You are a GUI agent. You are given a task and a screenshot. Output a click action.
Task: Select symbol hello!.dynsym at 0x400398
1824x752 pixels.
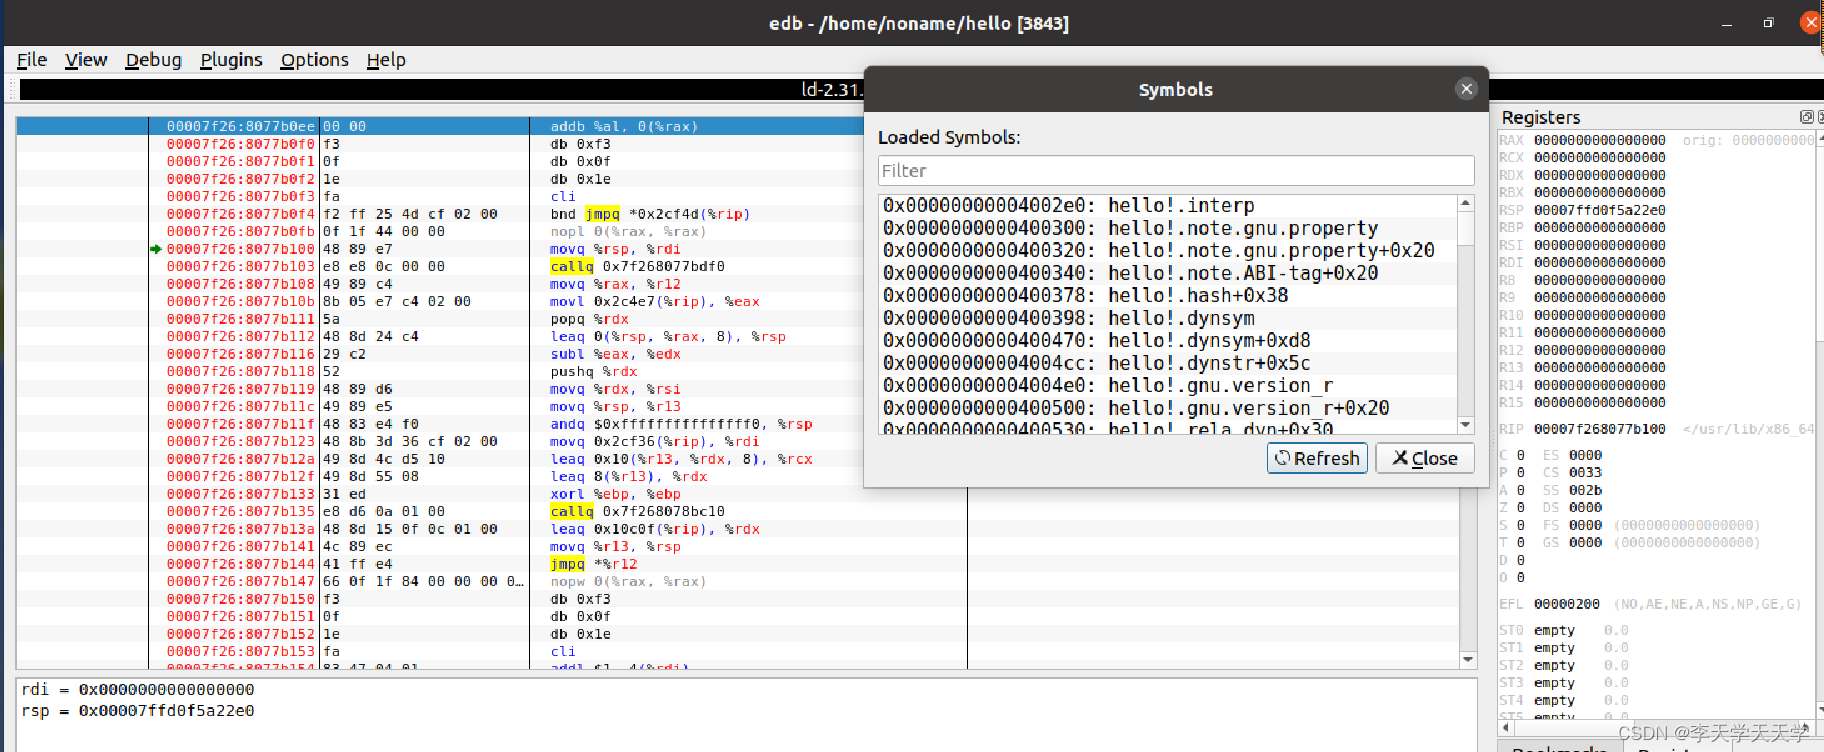1168,318
